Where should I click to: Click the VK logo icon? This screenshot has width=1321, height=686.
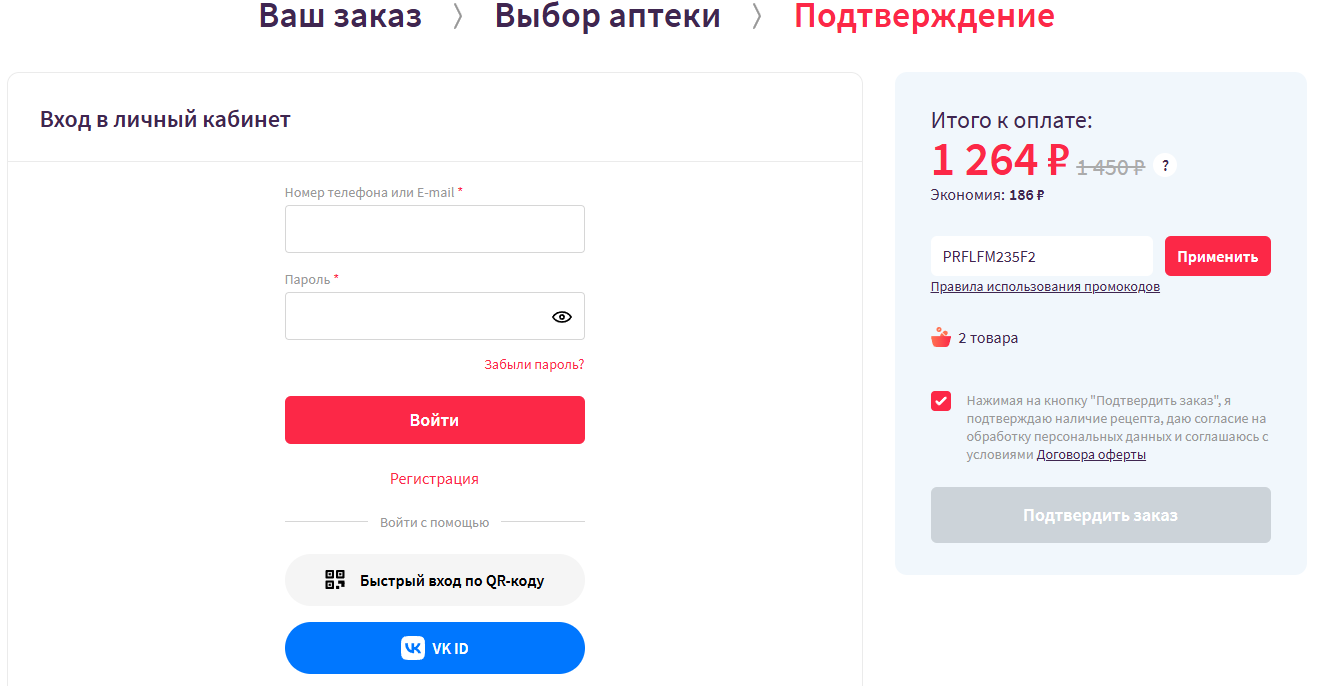point(413,648)
